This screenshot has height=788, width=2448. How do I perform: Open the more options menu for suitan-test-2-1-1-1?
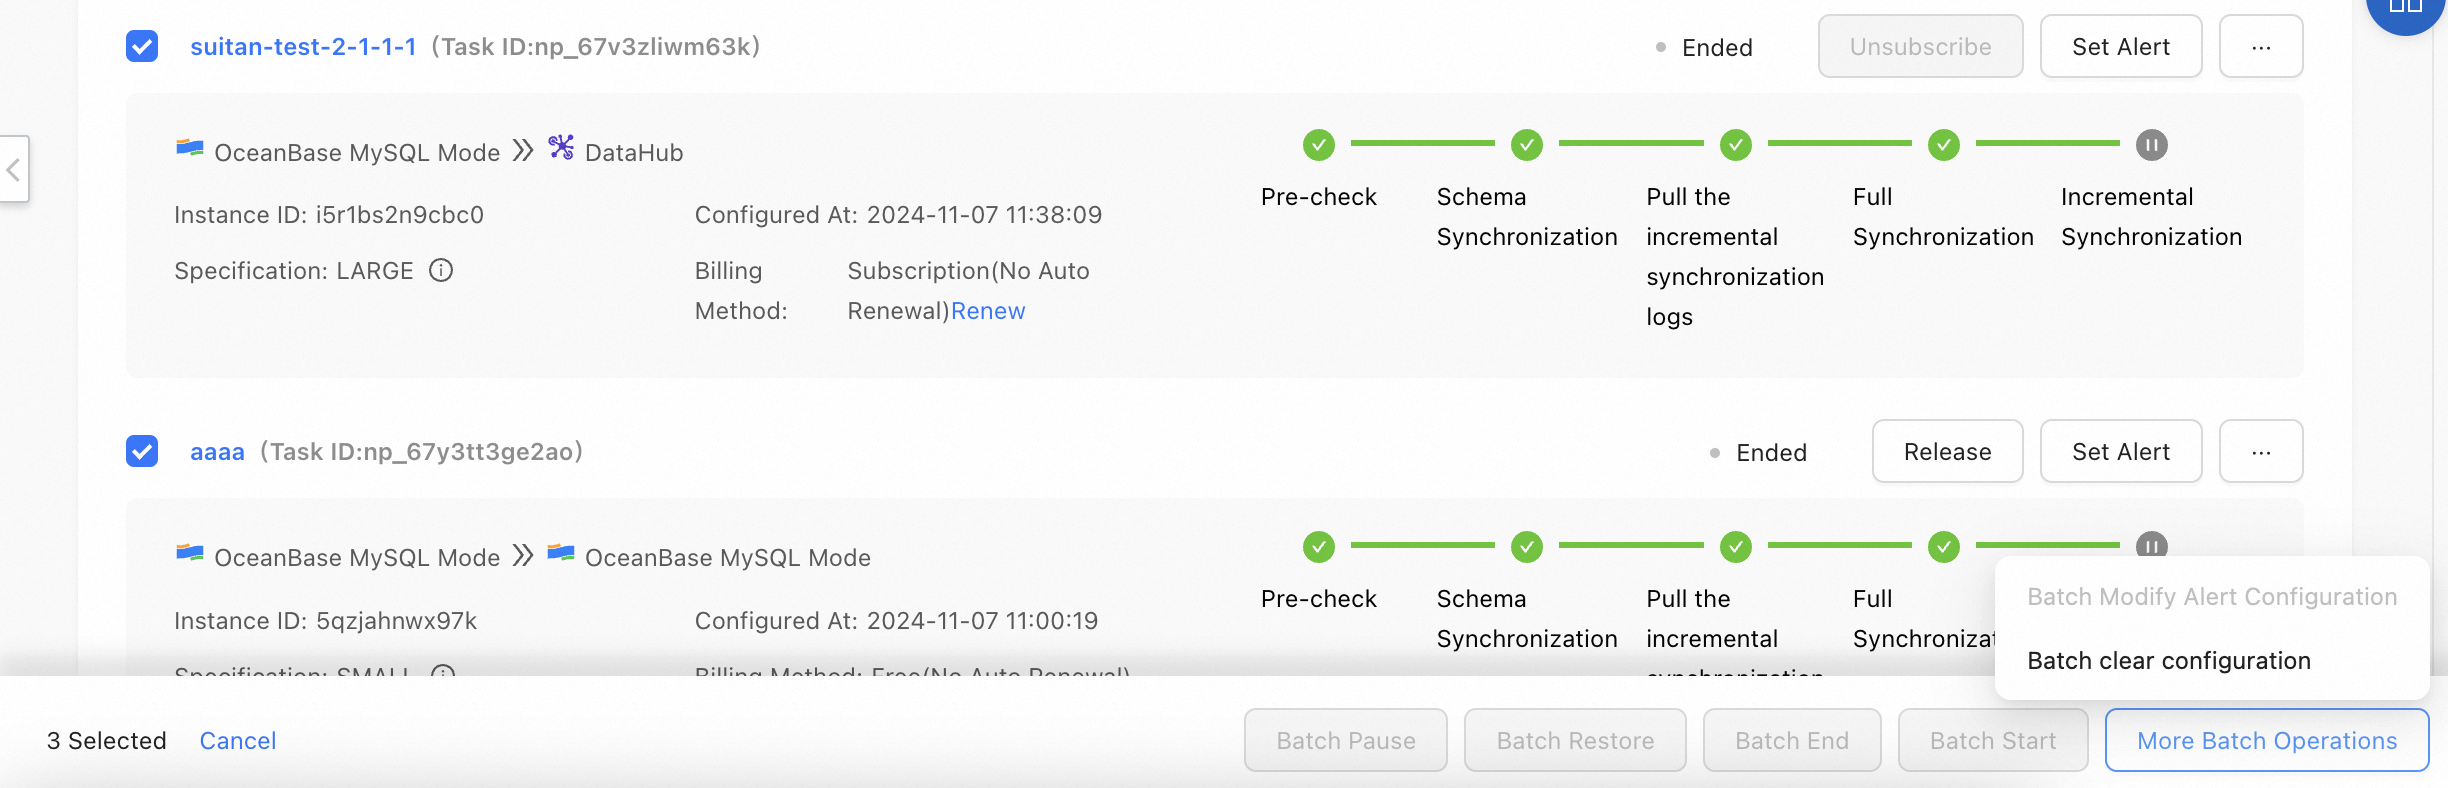tap(2260, 47)
